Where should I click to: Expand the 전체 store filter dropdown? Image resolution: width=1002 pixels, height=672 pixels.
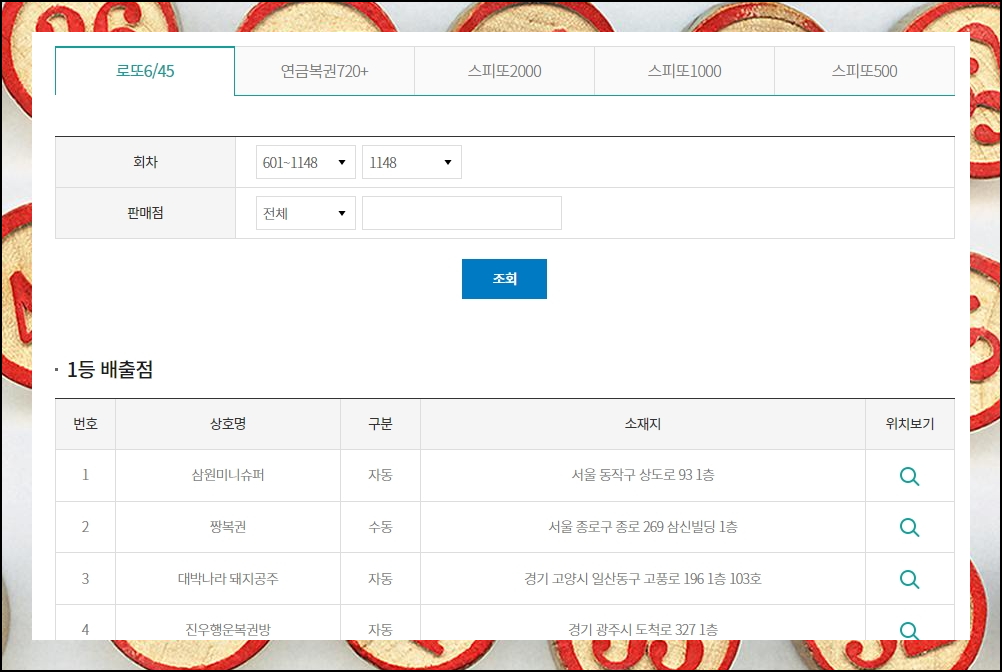(305, 213)
